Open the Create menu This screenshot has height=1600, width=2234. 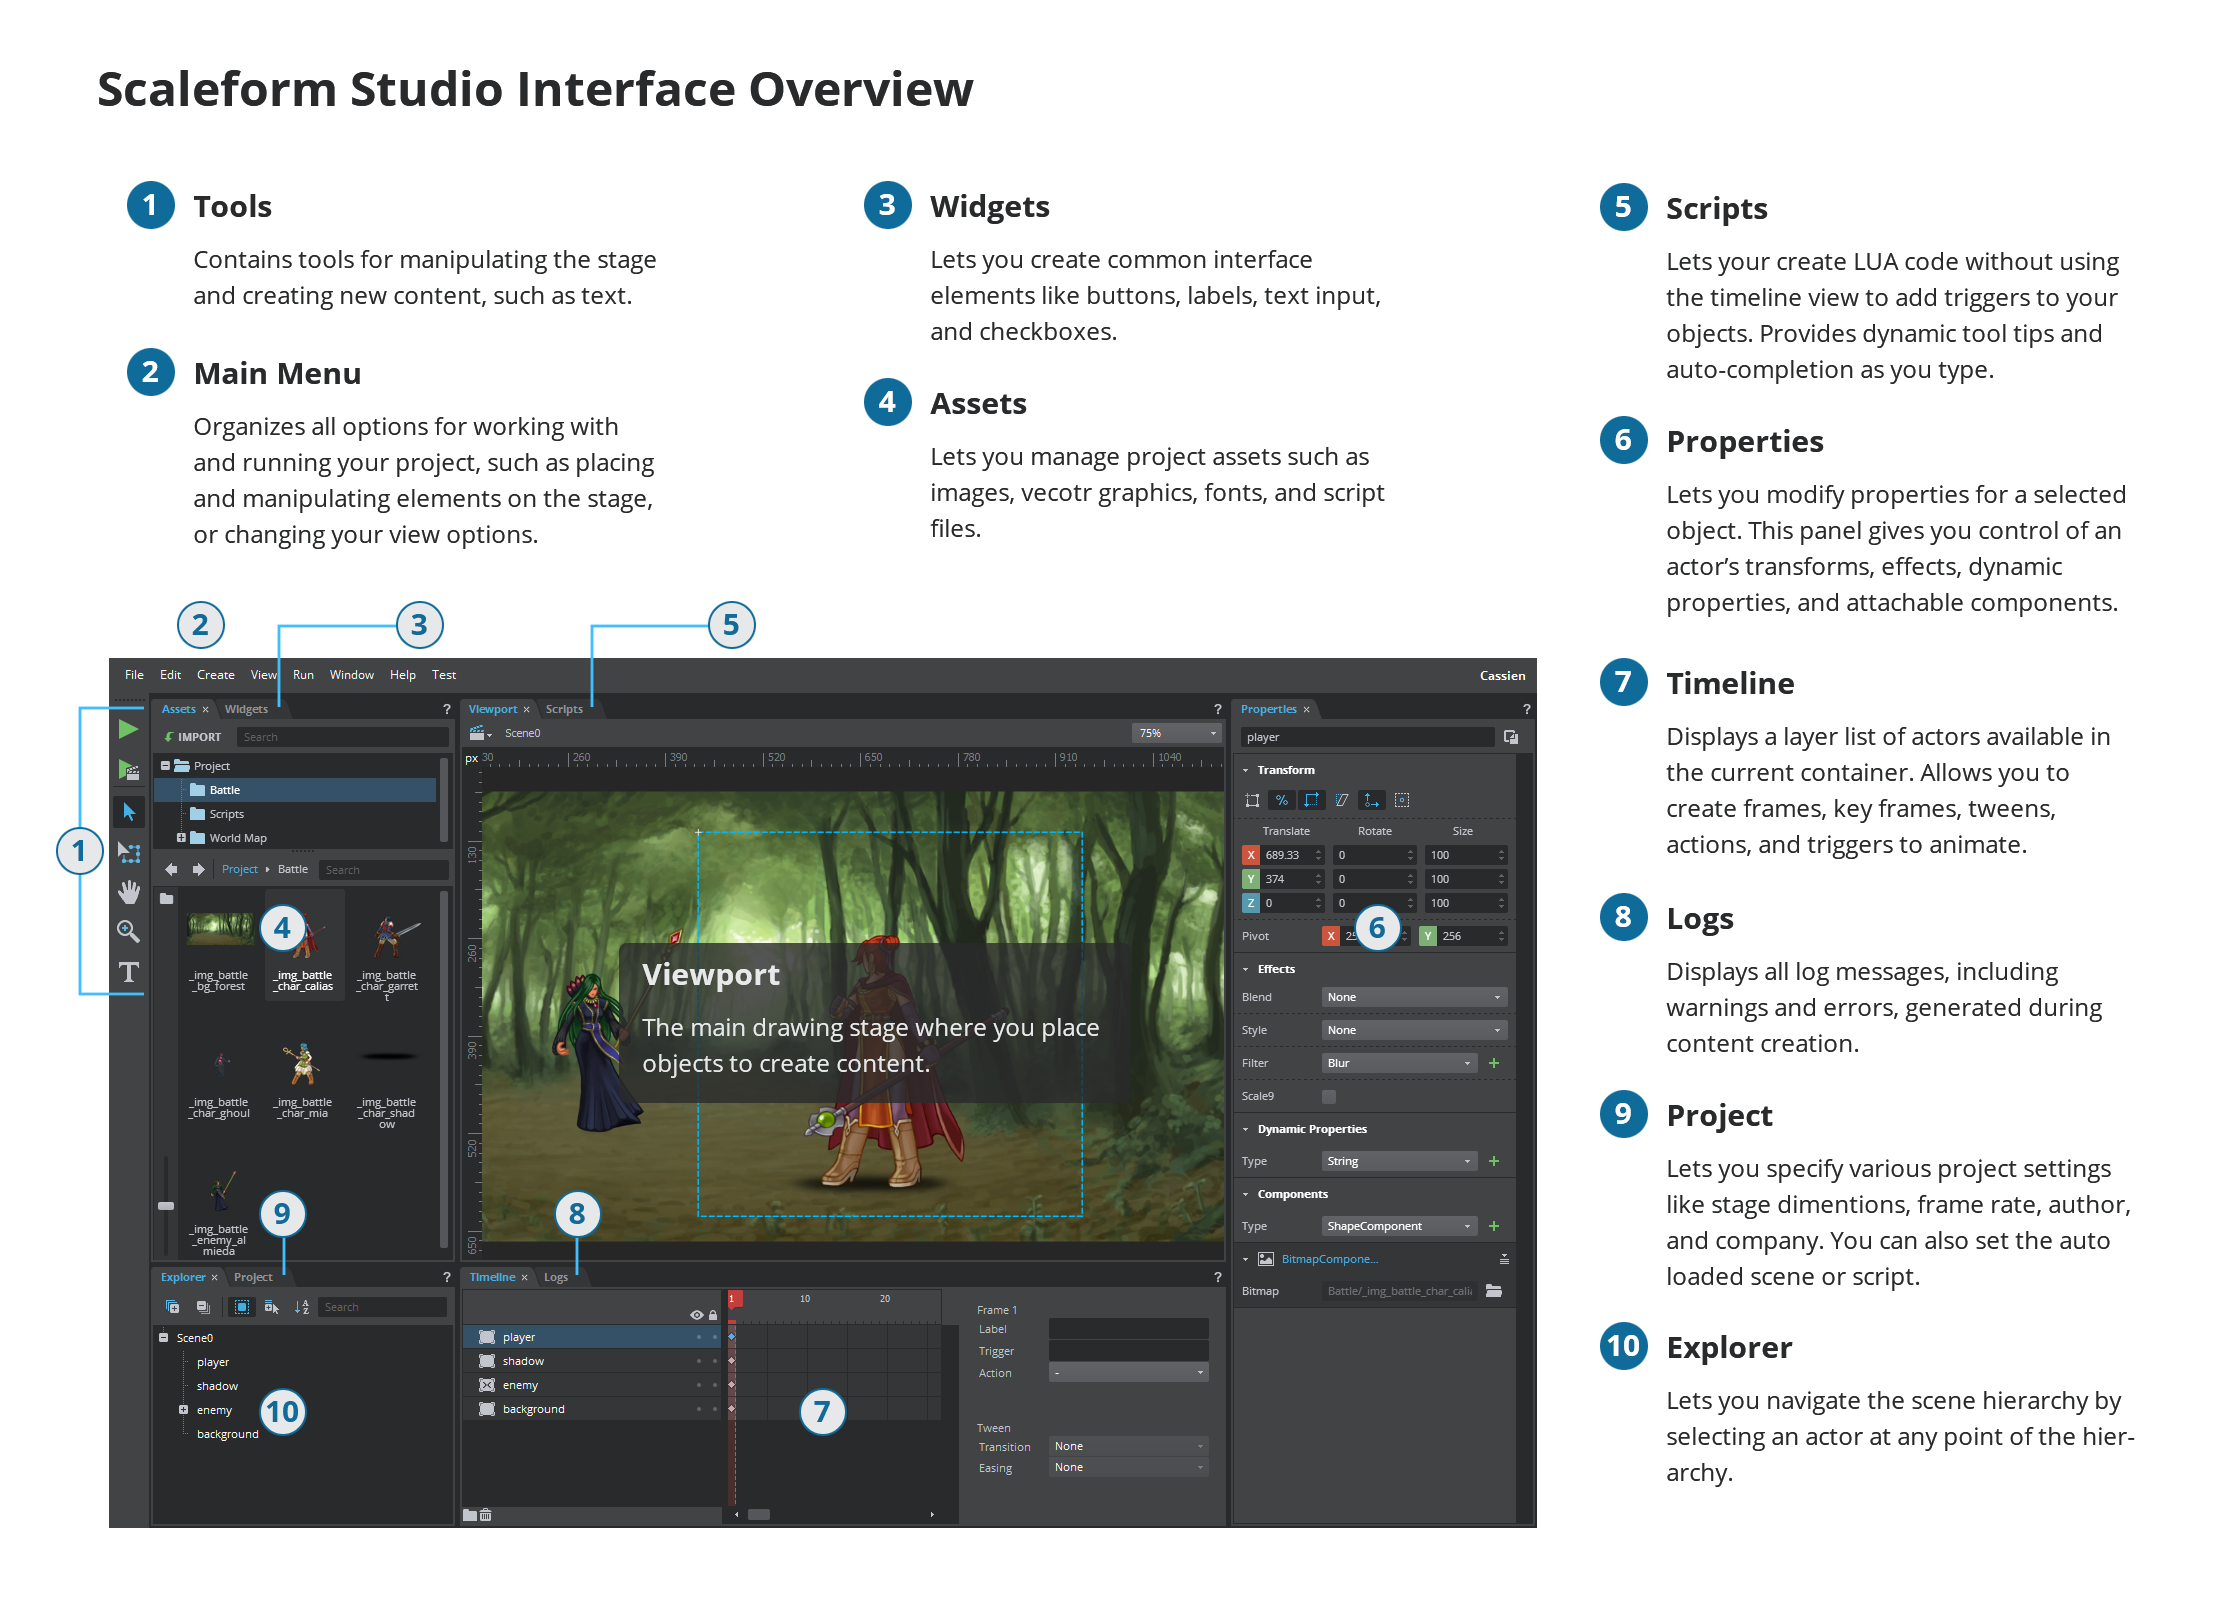point(215,675)
